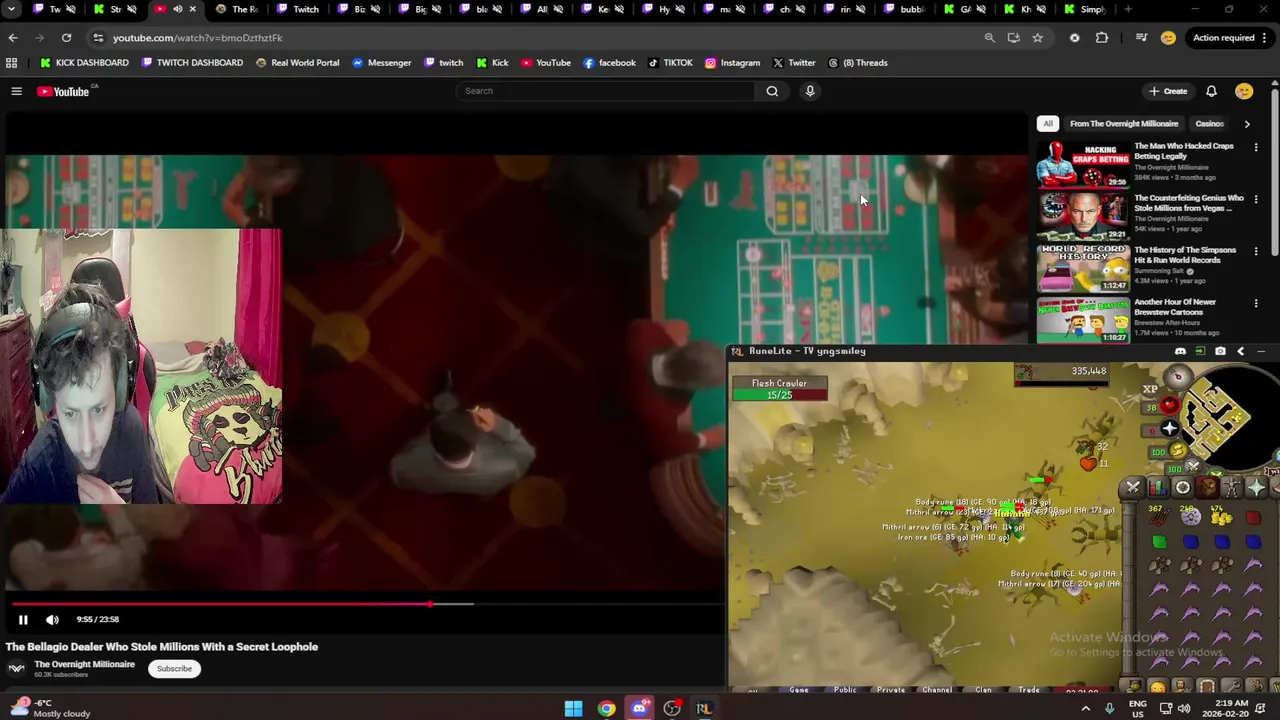Click RuneLite Discord icon in title bar
This screenshot has width=1280, height=720.
[1180, 351]
